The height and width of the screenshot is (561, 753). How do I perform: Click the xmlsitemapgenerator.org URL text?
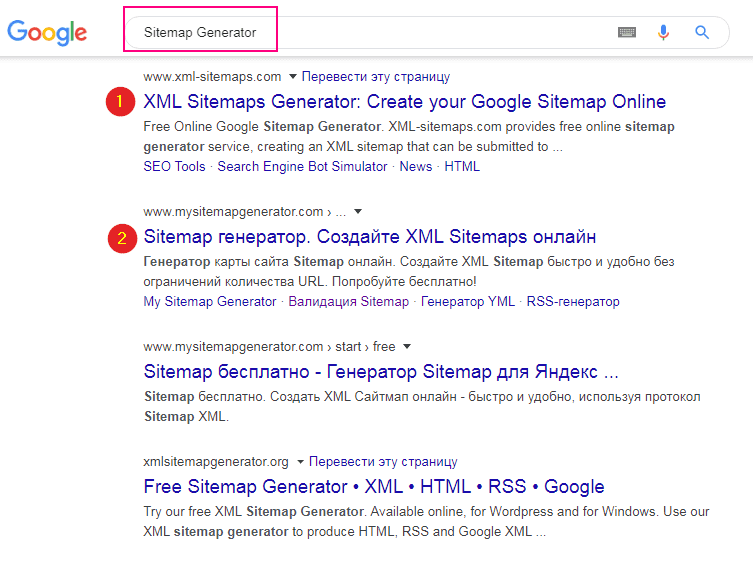point(216,462)
